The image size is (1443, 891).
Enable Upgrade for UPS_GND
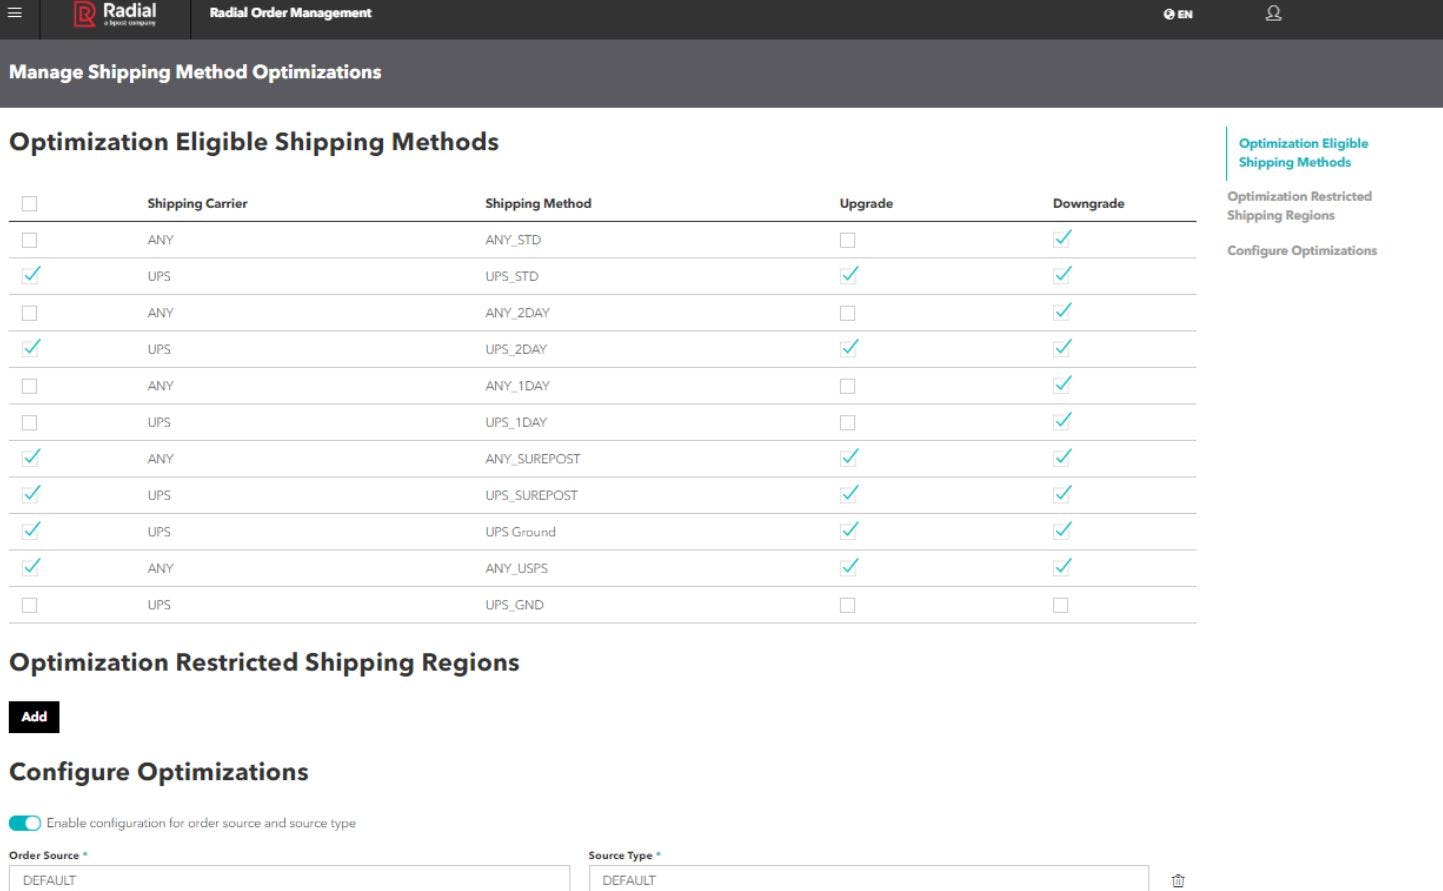point(847,603)
